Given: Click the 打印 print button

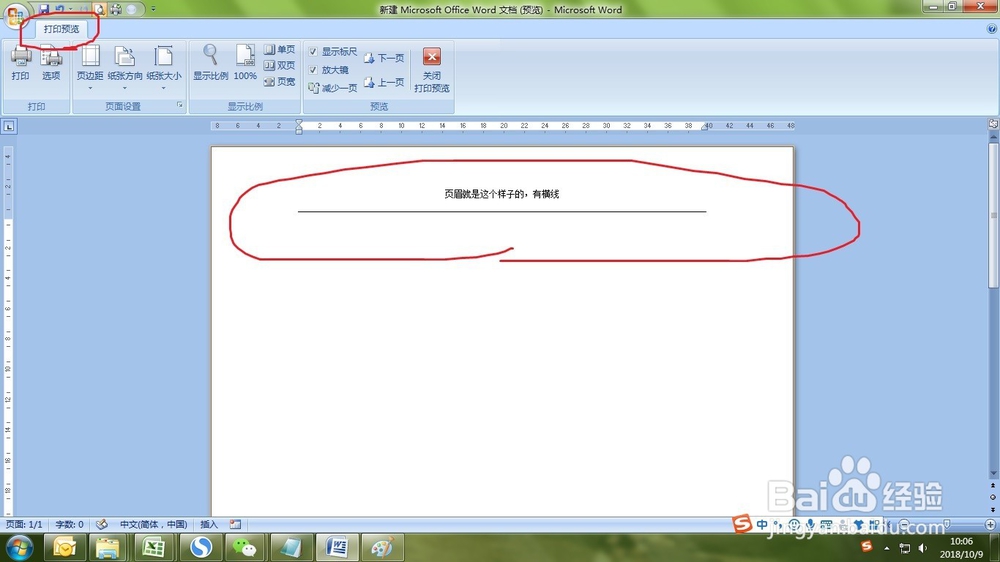Looking at the screenshot, I should pyautogui.click(x=20, y=64).
